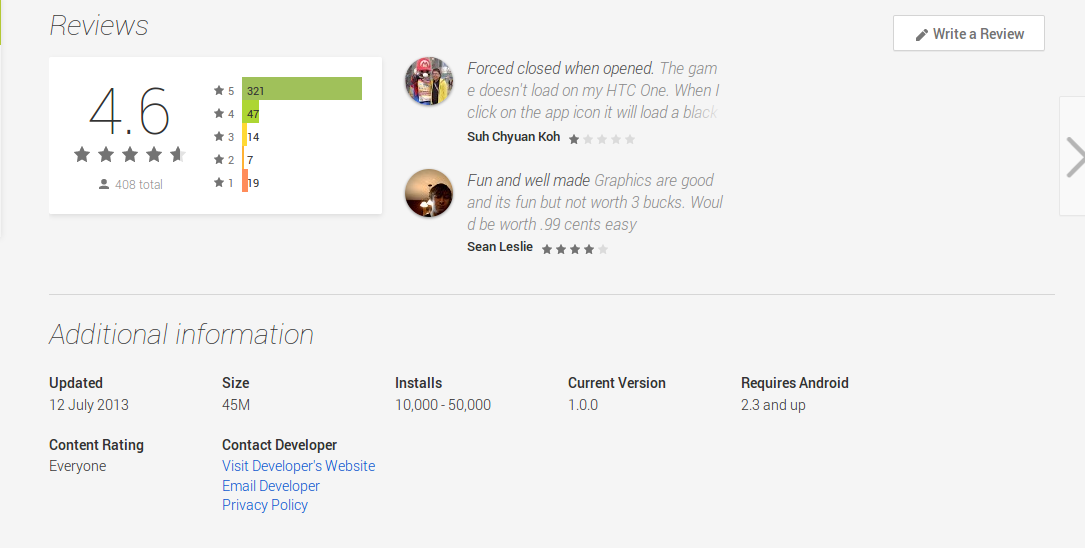Click the current version value 1.0.0
This screenshot has width=1085, height=548.
[583, 405]
